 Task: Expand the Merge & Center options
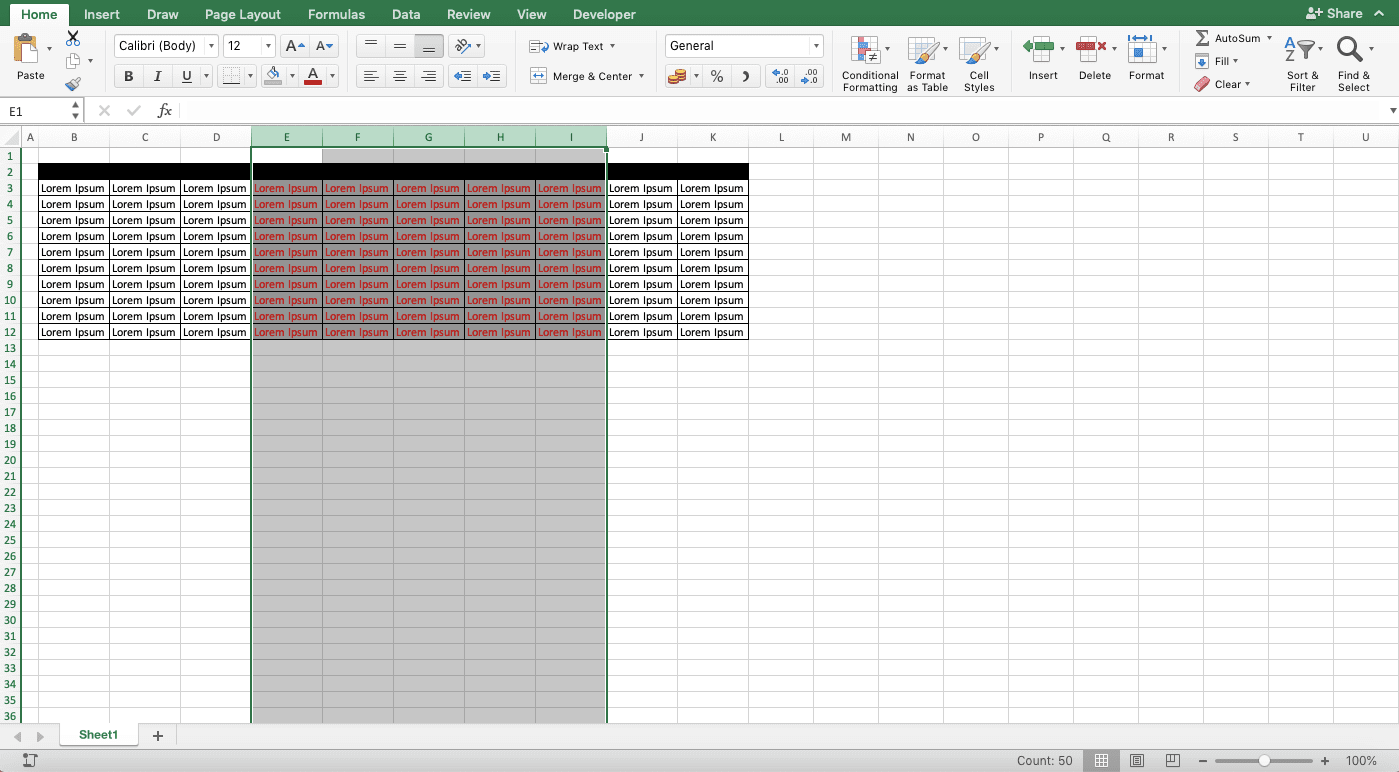tap(641, 75)
